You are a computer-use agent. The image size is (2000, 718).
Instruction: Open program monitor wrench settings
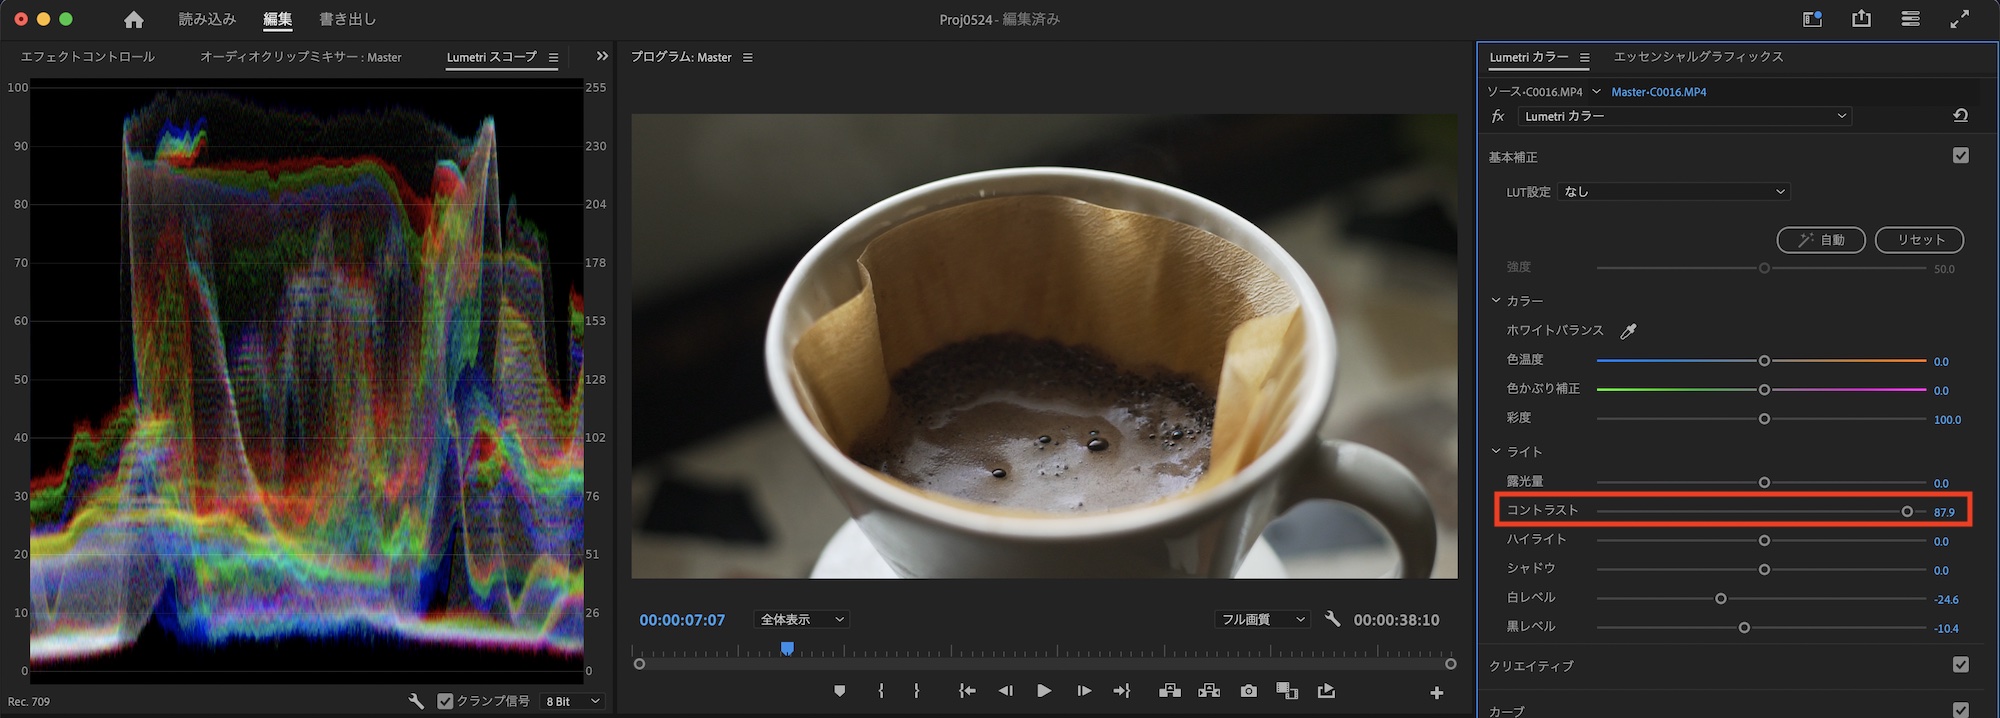tap(1332, 620)
